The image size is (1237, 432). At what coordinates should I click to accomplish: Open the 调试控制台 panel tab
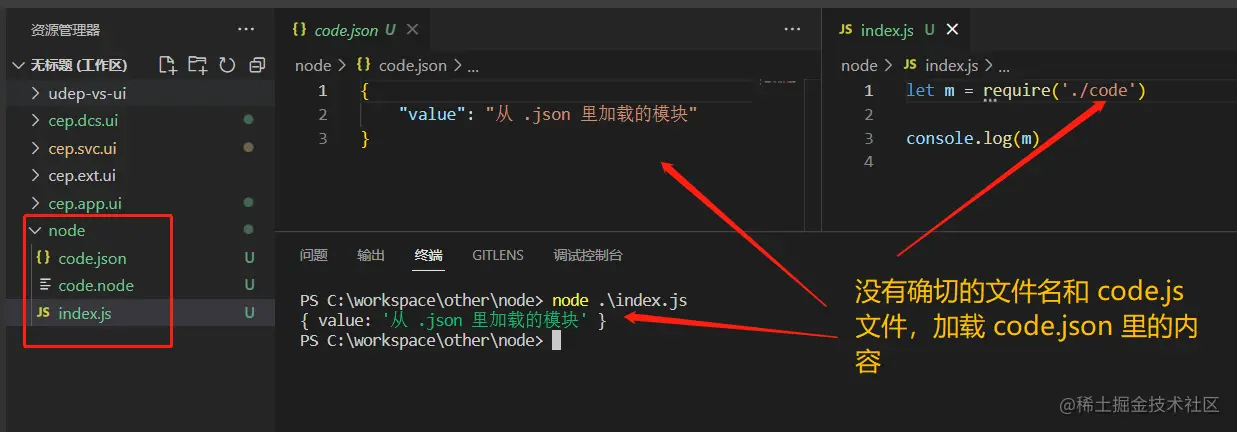click(588, 255)
